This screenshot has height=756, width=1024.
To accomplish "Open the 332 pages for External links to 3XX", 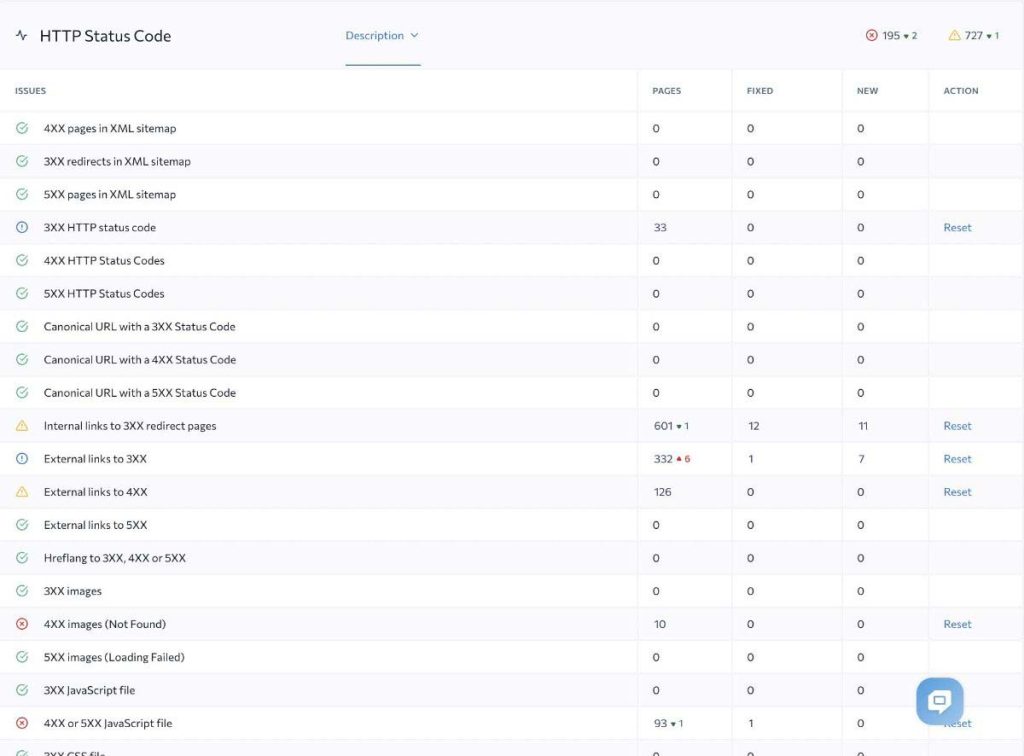I will [x=663, y=459].
